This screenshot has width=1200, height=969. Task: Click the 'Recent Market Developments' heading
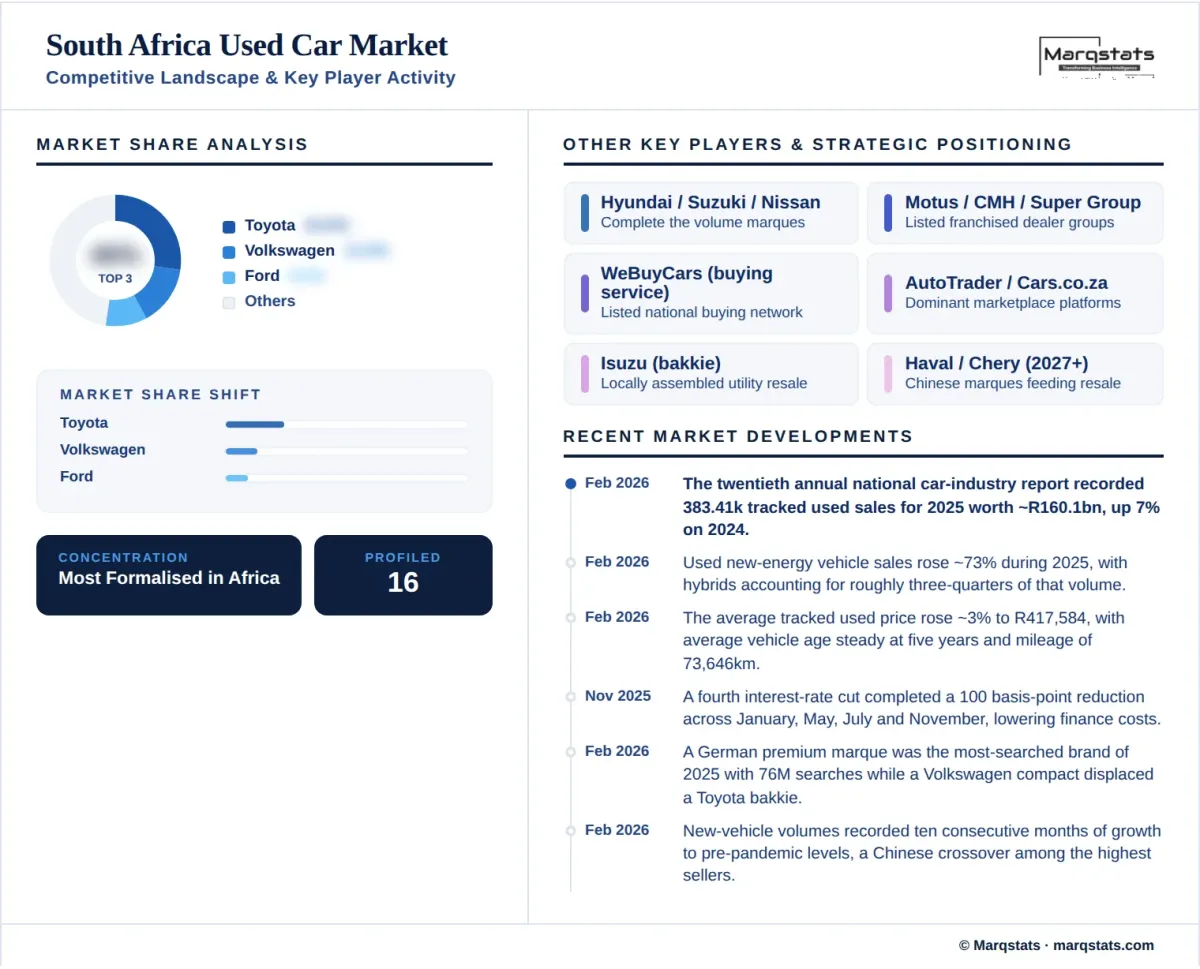coord(738,437)
